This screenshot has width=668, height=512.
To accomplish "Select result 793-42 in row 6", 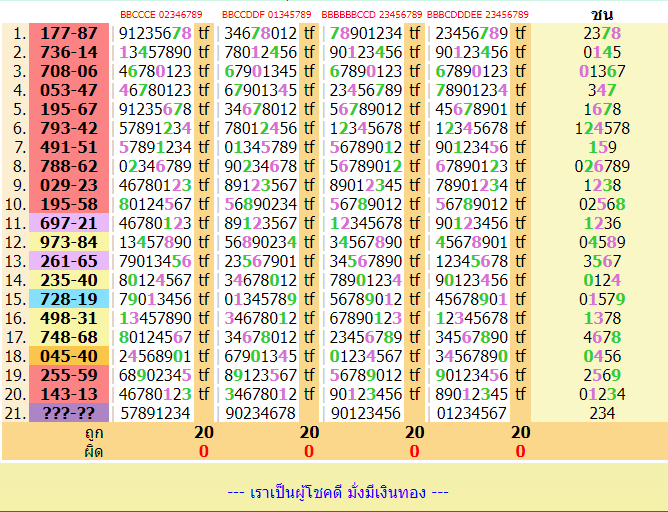I will [69, 128].
